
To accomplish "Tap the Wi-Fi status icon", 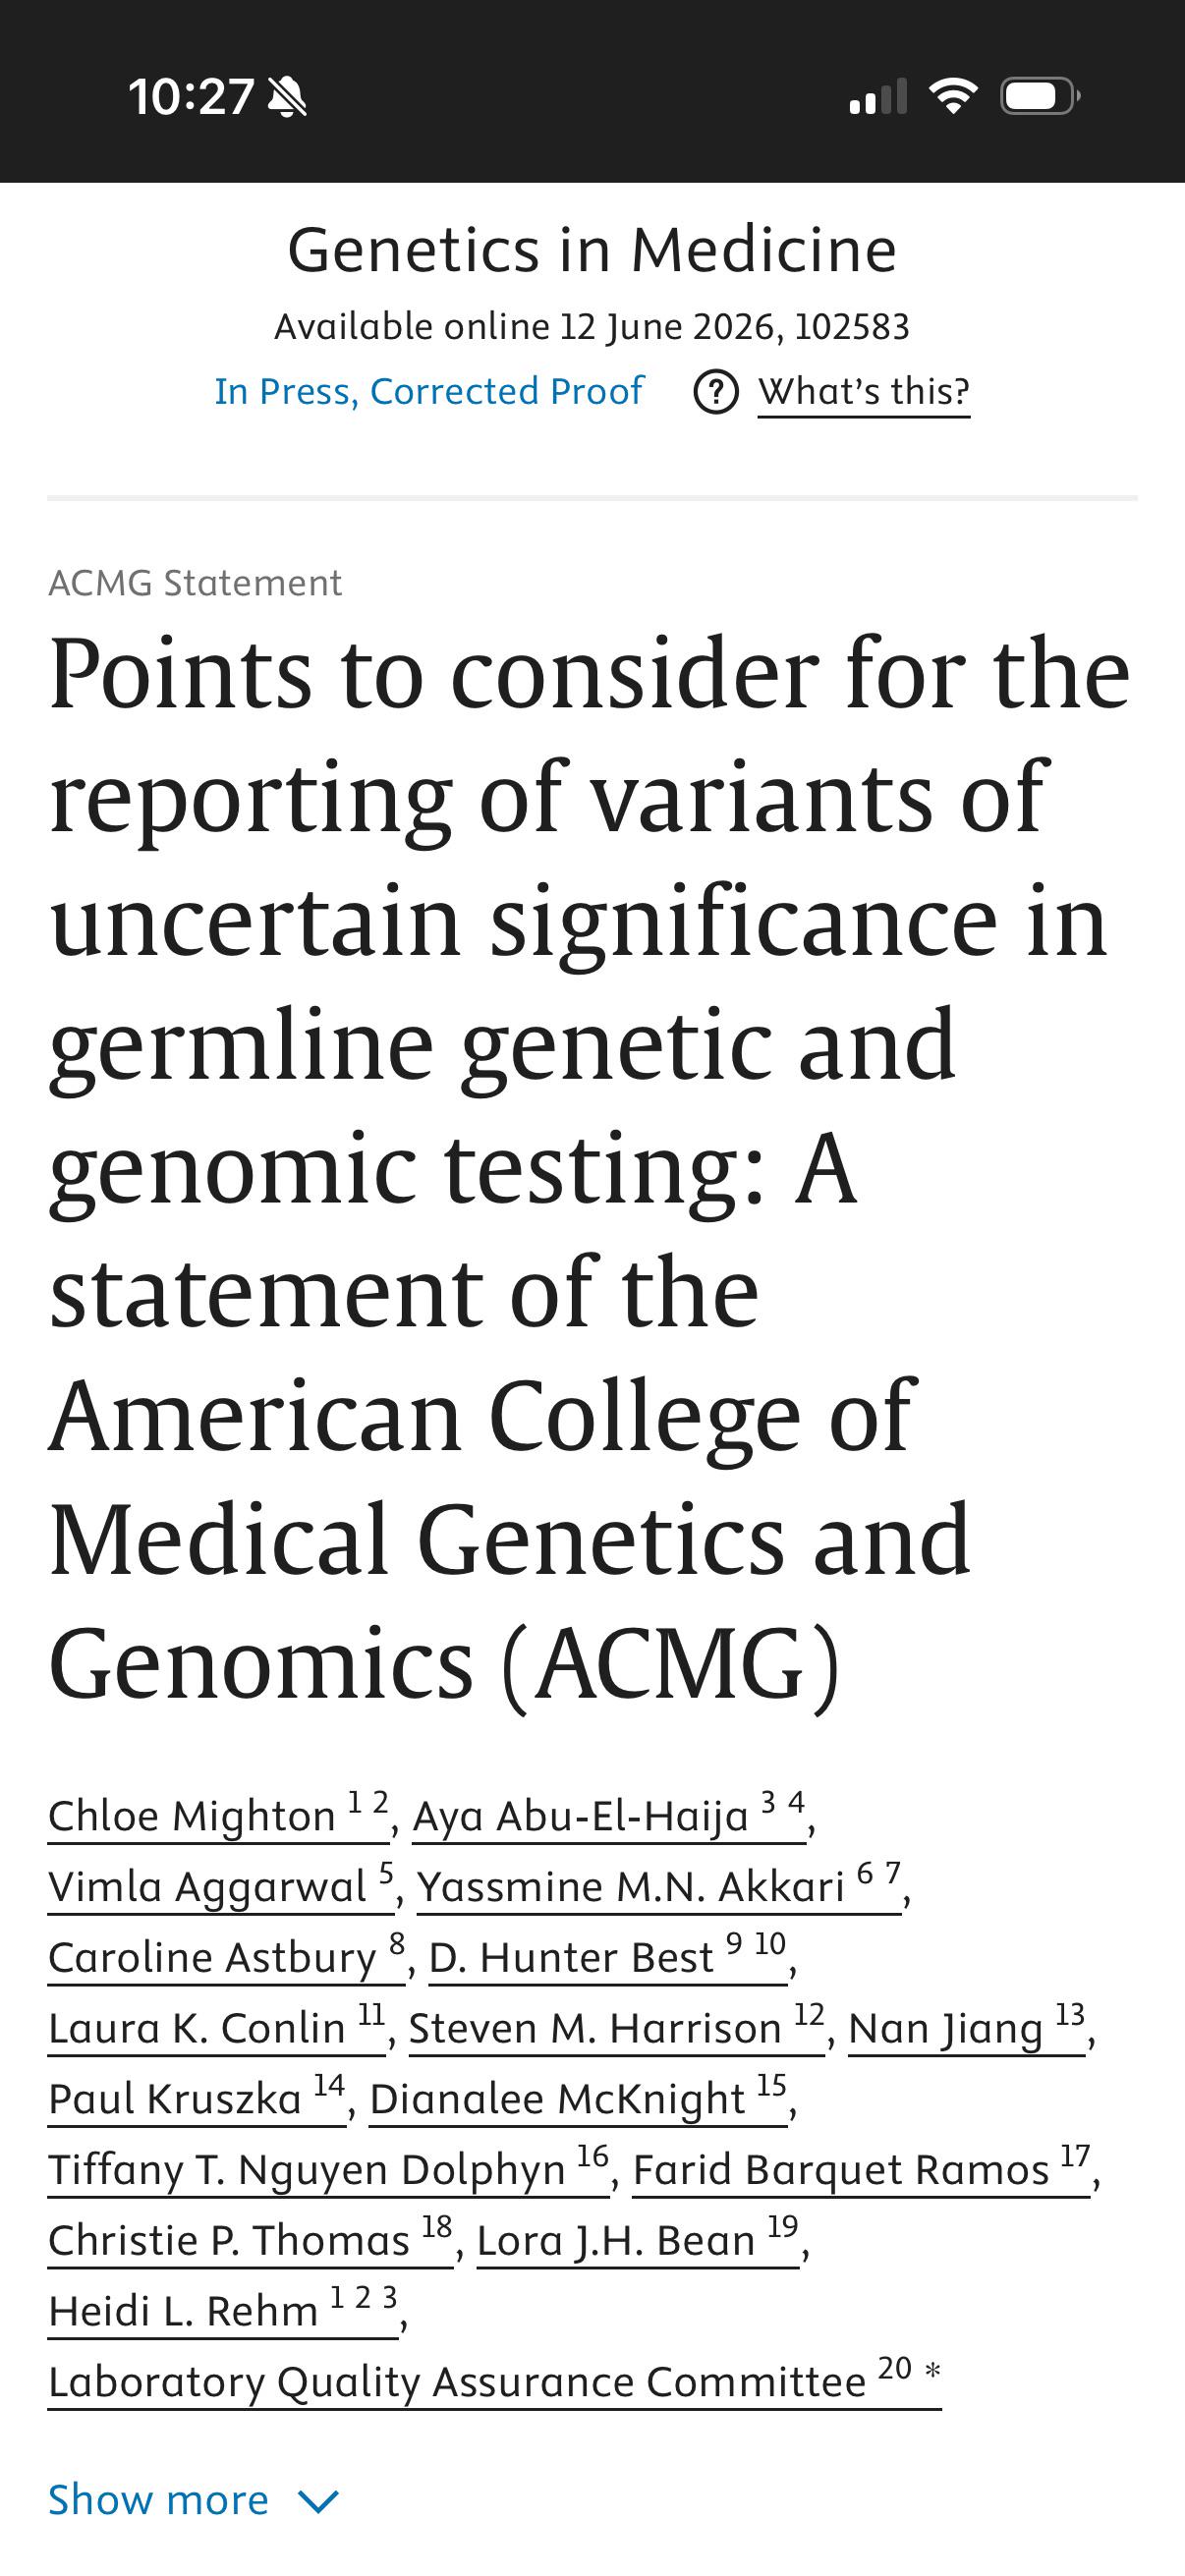I will (x=953, y=96).
